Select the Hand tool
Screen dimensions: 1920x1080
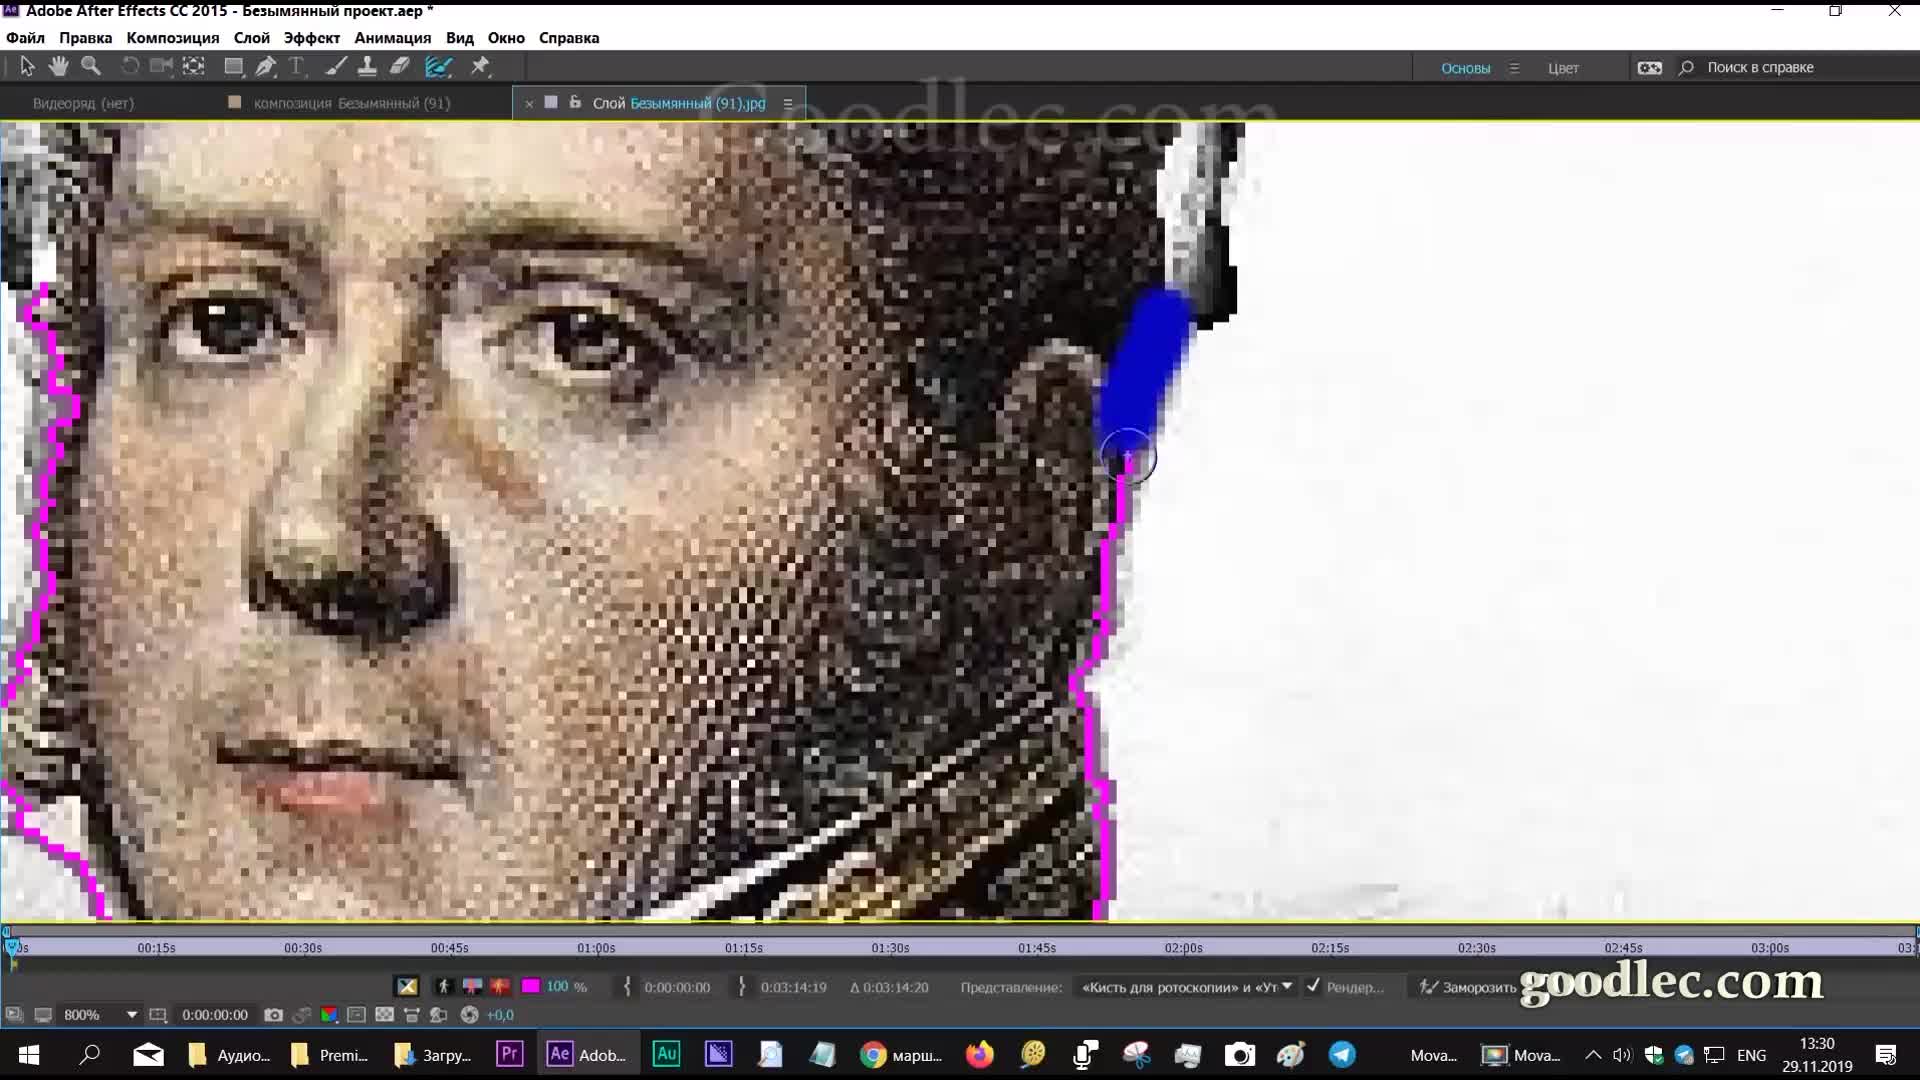[x=58, y=66]
